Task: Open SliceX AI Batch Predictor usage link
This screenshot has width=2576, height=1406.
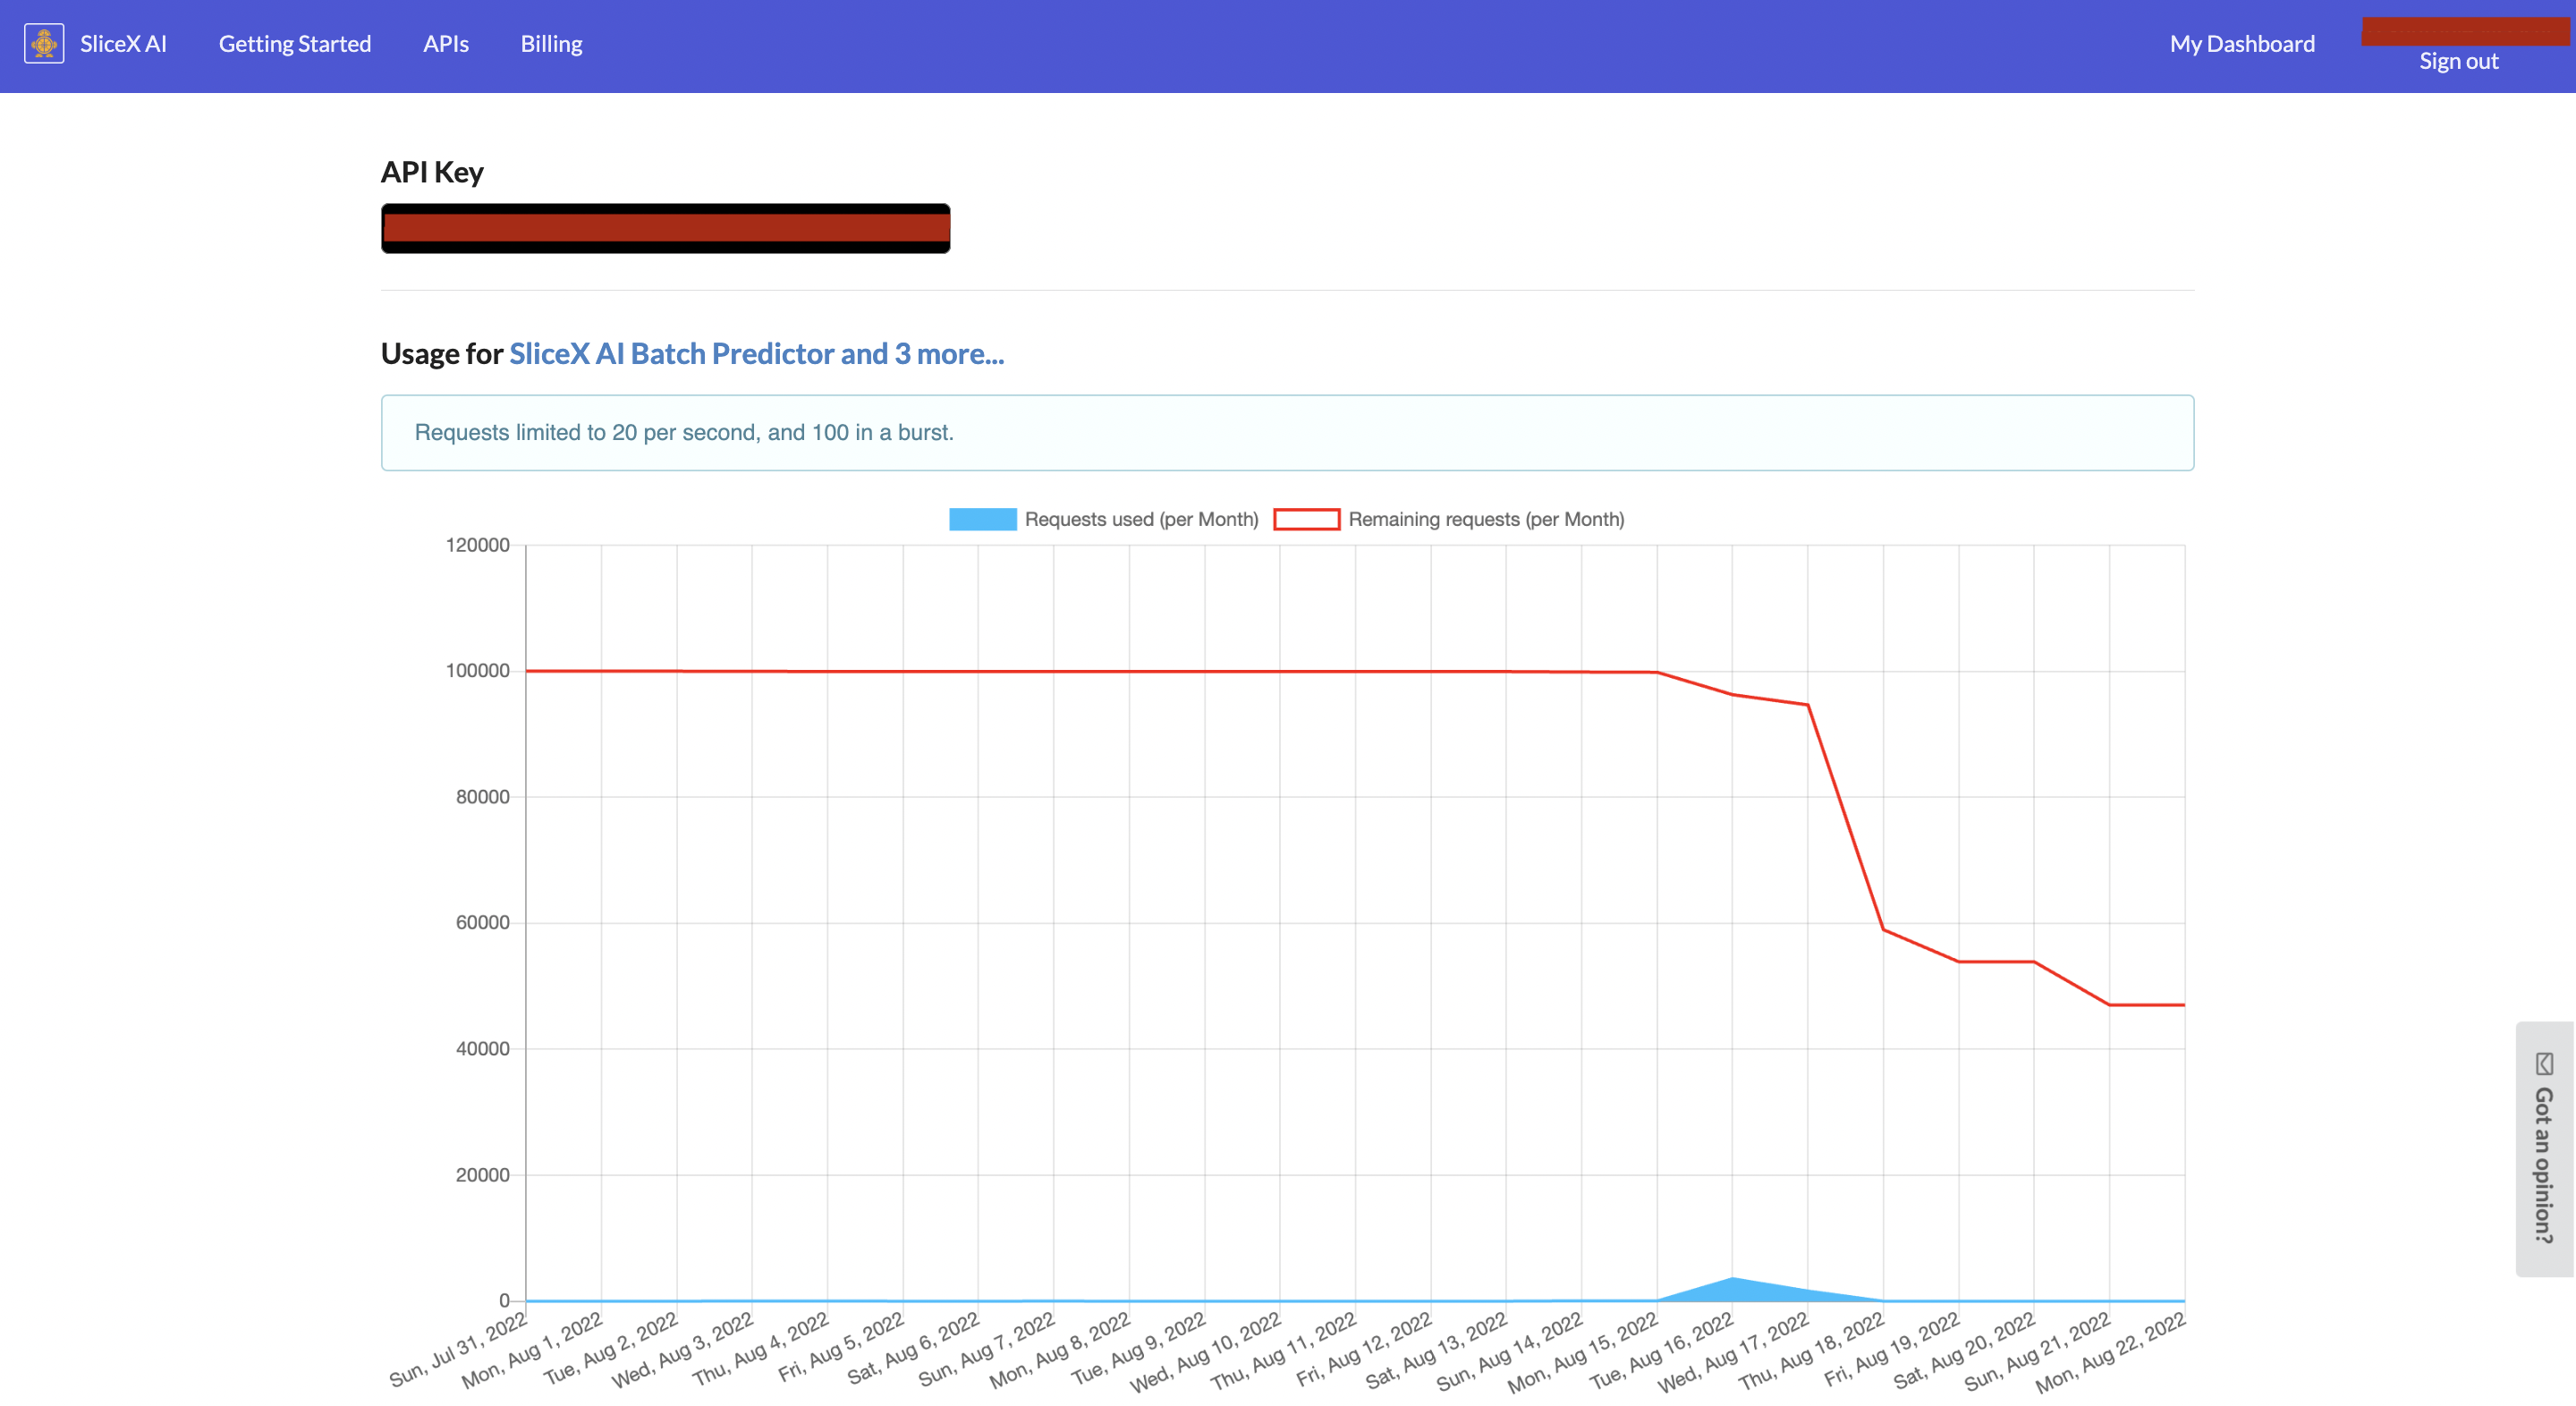Action: click(756, 353)
